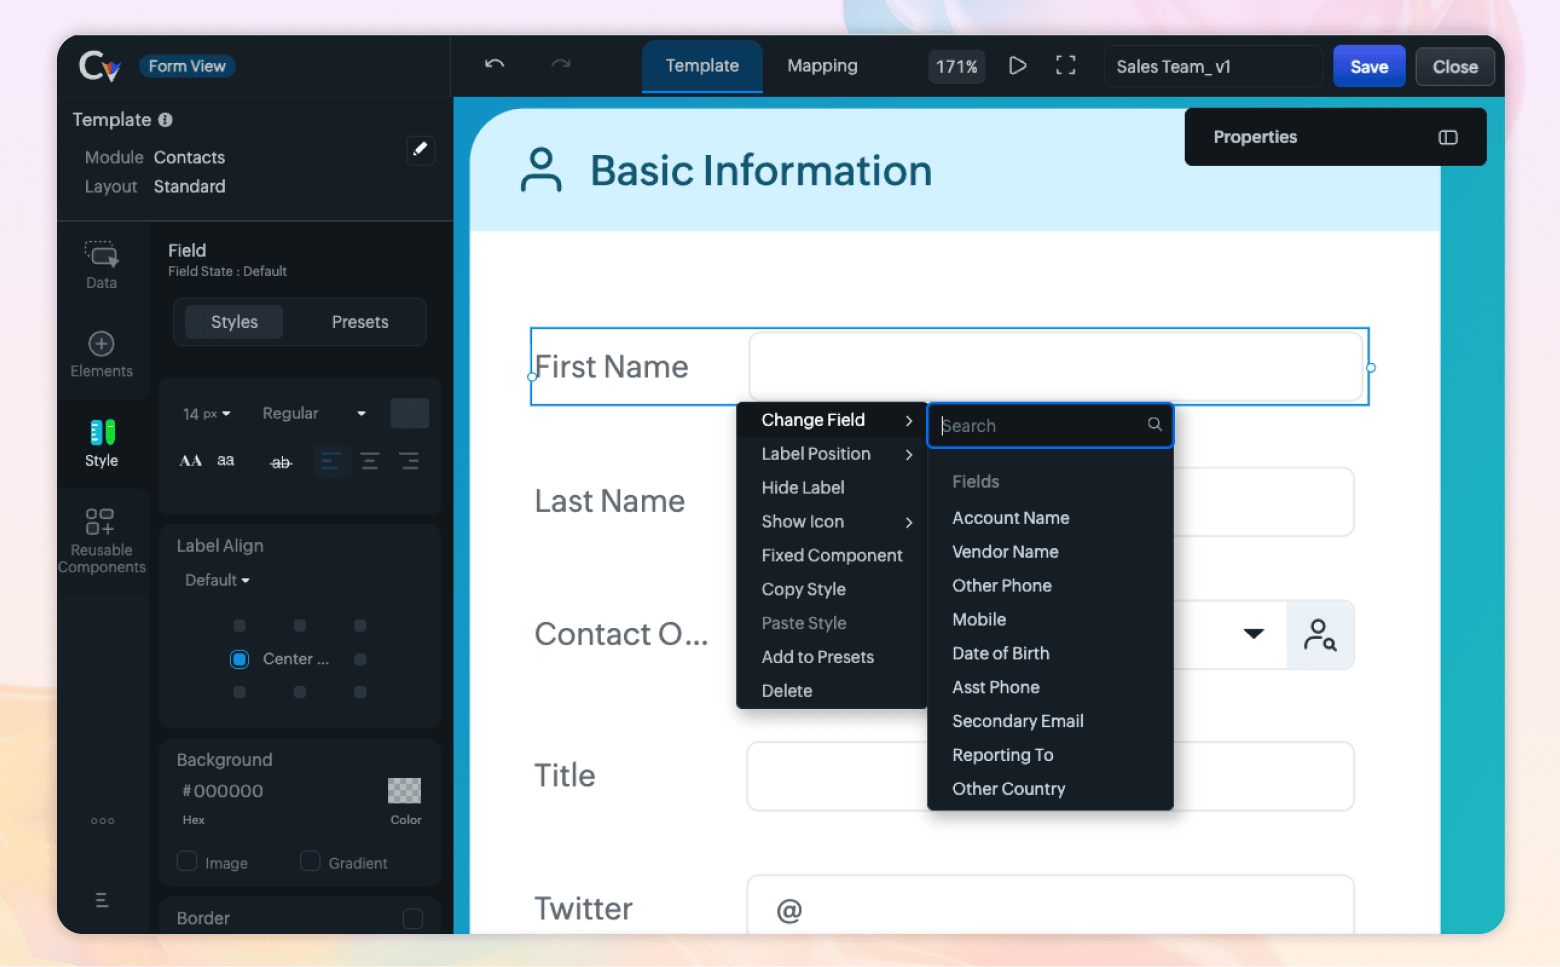Apply lowercase aa text transform
The image size is (1560, 967).
226,461
